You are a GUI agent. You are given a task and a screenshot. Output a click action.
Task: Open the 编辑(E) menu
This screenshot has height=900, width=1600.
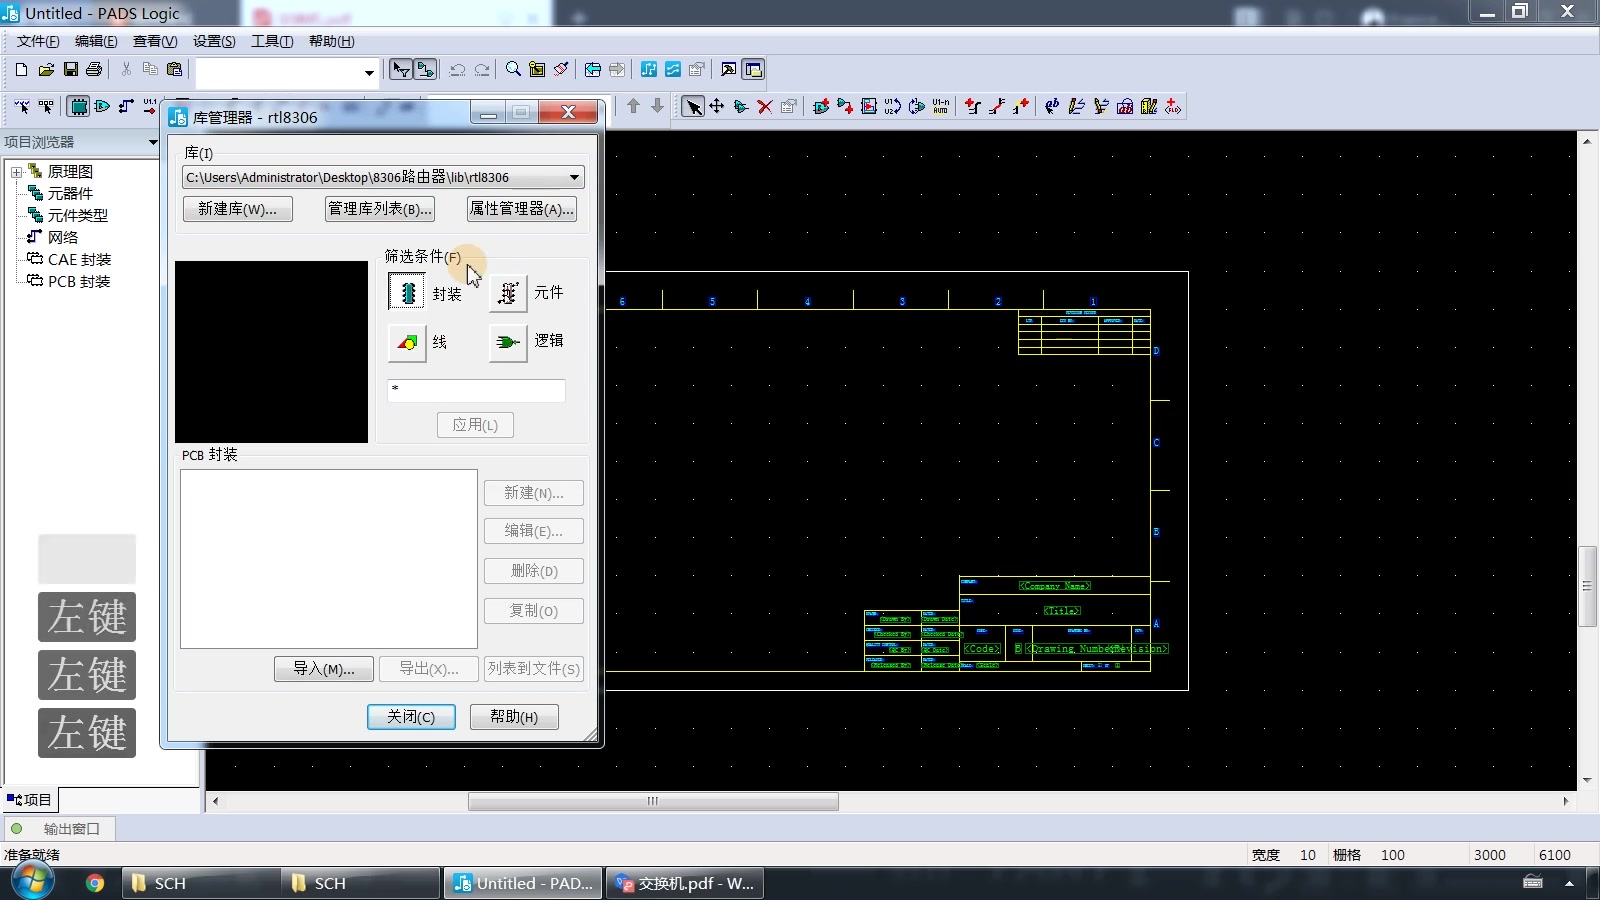pos(96,41)
